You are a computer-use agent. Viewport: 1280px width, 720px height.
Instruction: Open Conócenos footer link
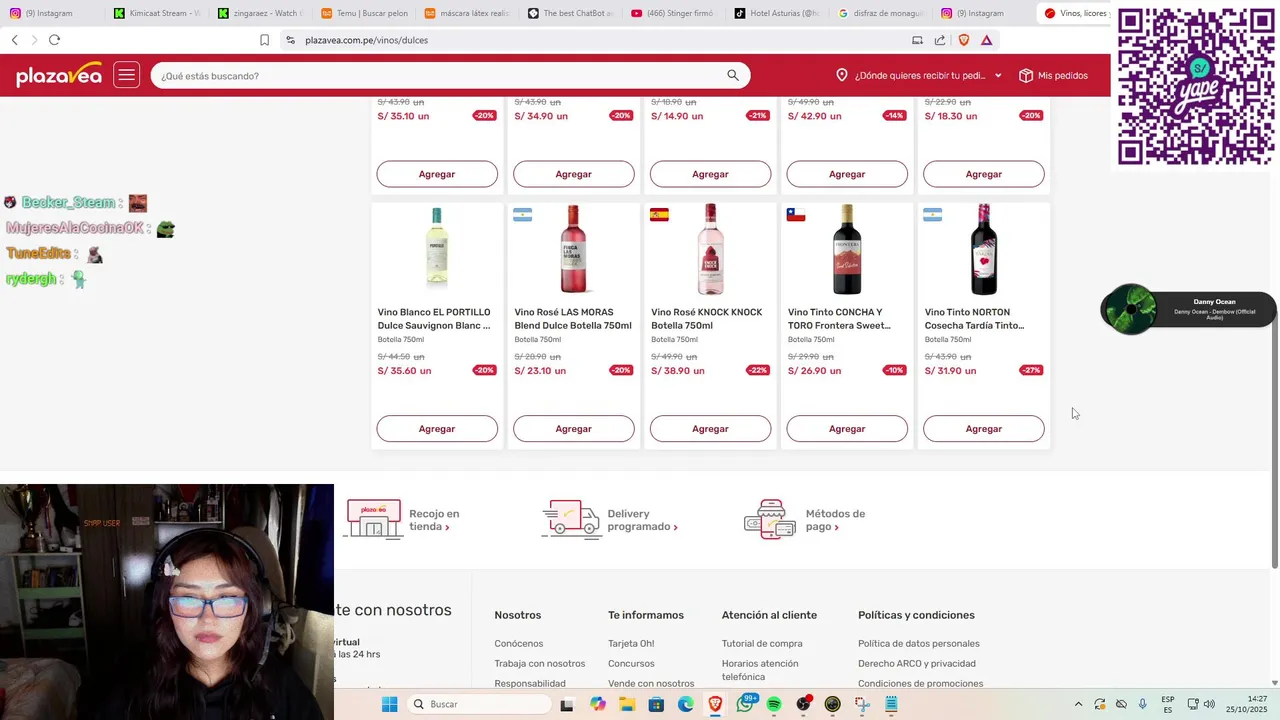point(519,643)
